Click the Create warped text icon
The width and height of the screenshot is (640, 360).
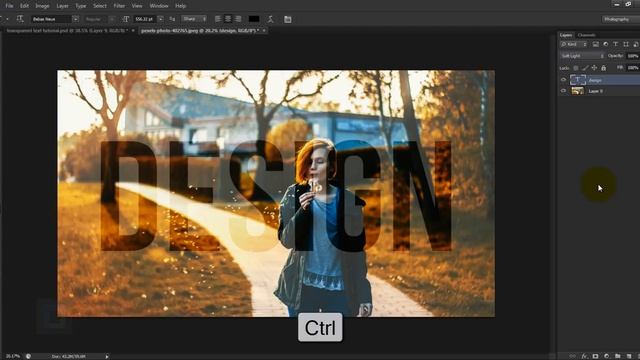coord(270,19)
